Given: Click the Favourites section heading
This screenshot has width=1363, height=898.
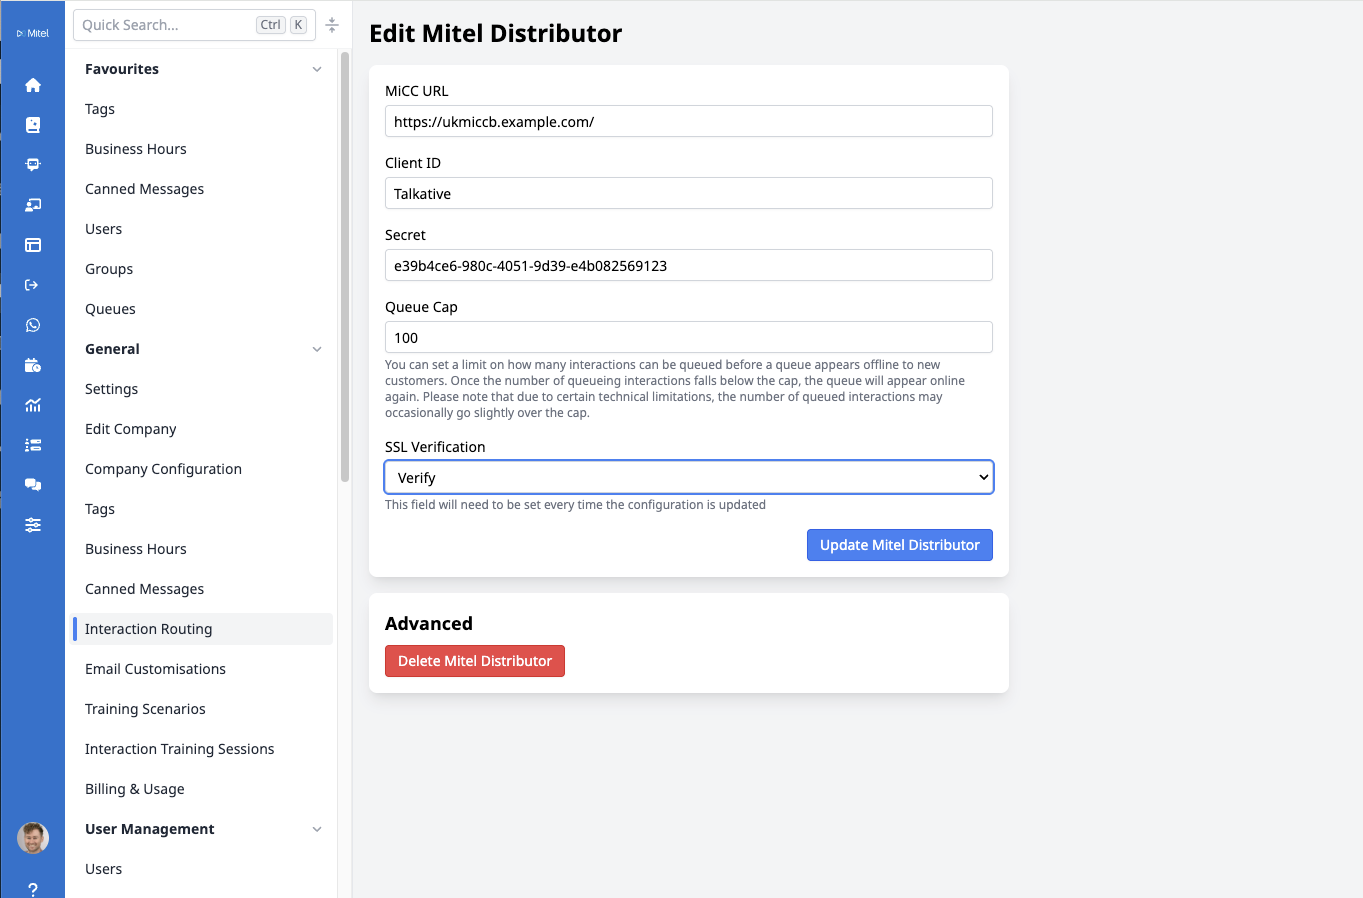Looking at the screenshot, I should pos(122,69).
